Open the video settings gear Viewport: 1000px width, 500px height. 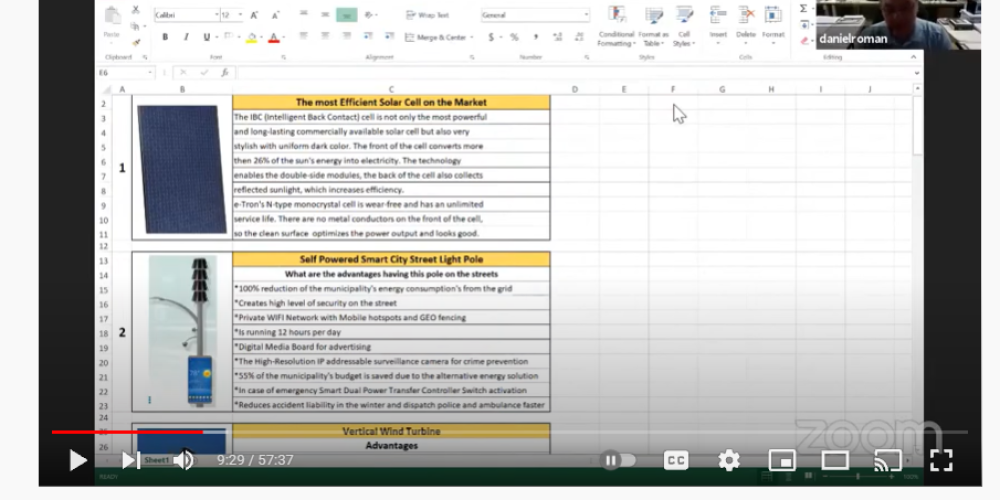point(729,460)
